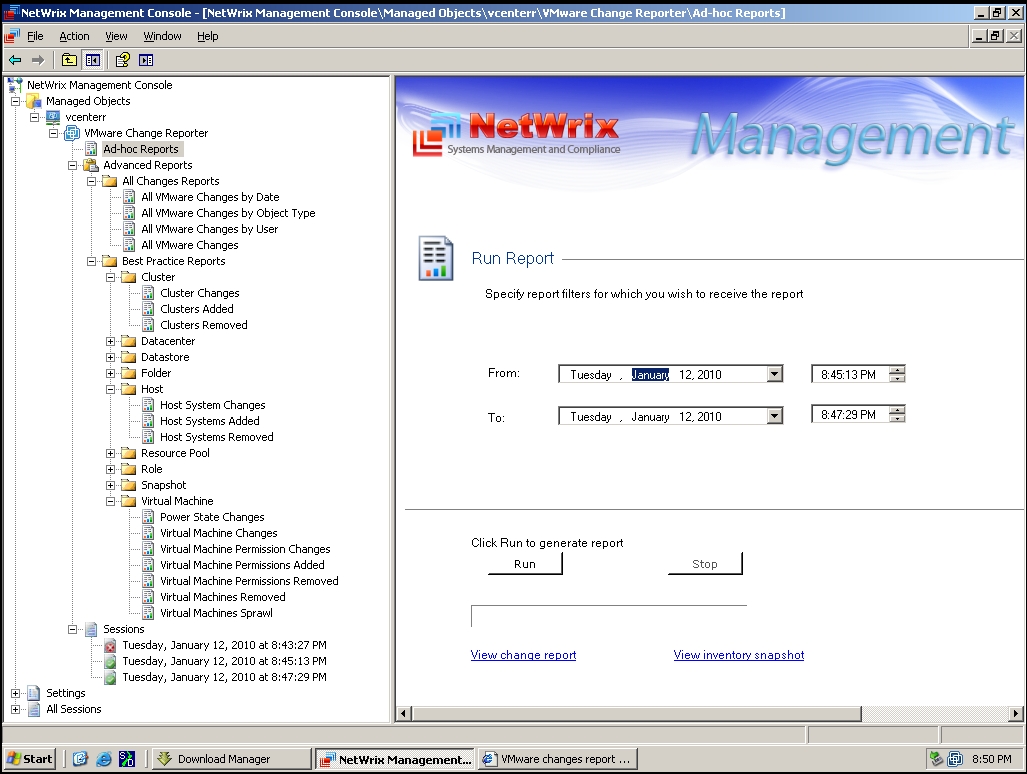Open the Help menu
1027x774 pixels.
coord(208,36)
